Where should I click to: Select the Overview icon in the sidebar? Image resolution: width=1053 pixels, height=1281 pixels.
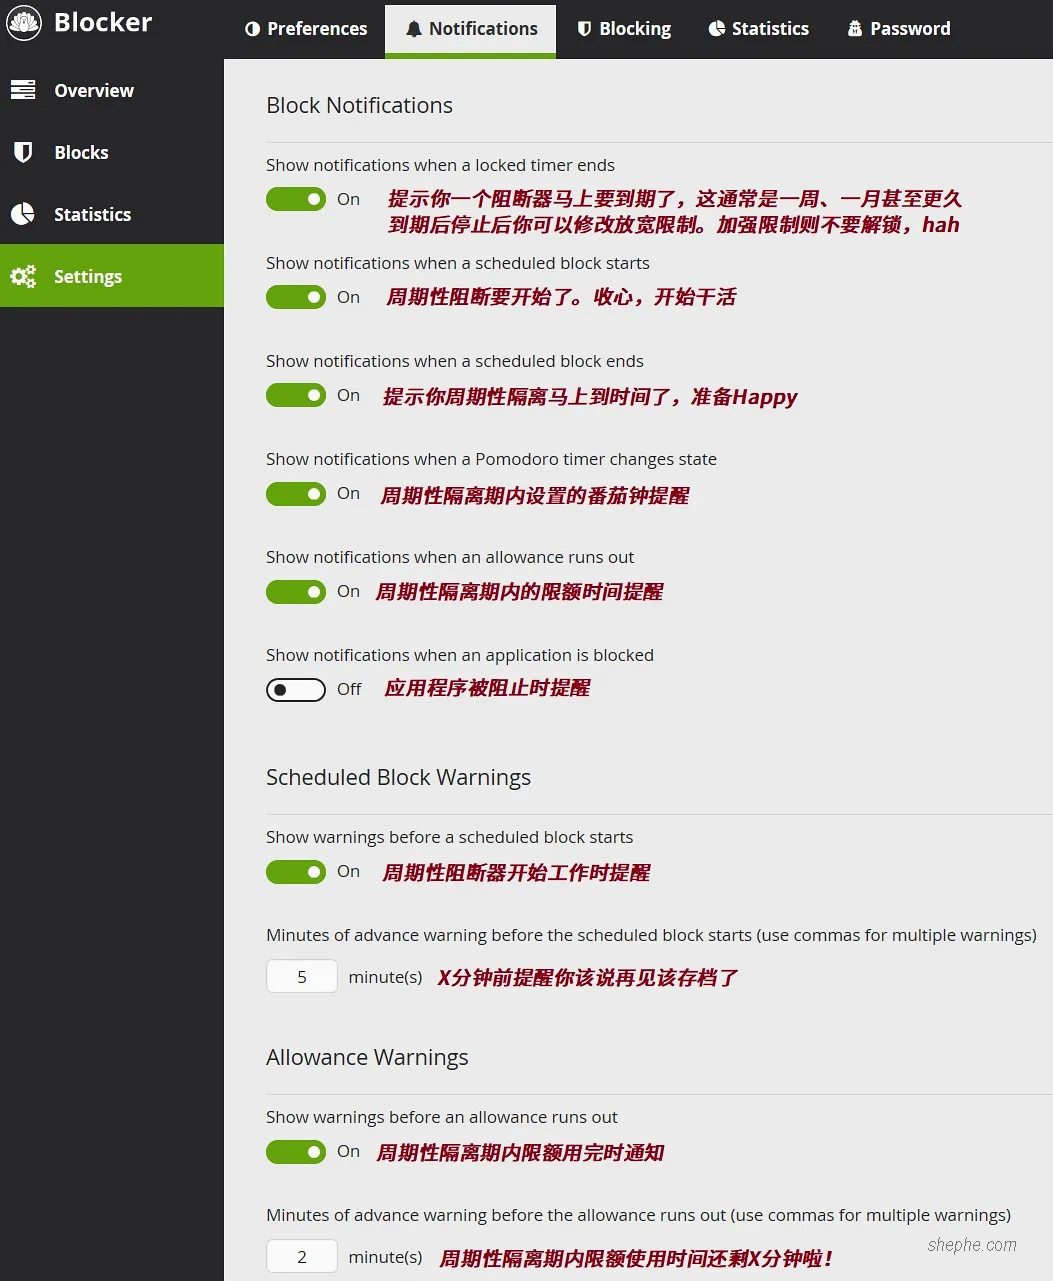click(x=23, y=90)
